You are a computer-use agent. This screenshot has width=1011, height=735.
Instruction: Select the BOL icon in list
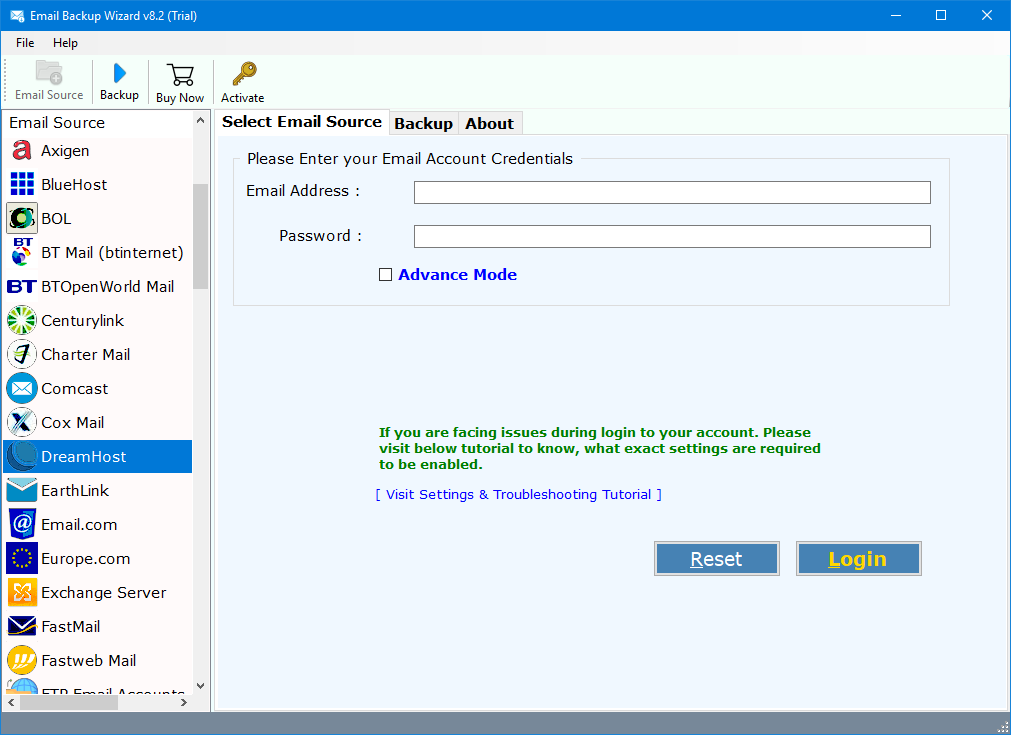click(22, 219)
